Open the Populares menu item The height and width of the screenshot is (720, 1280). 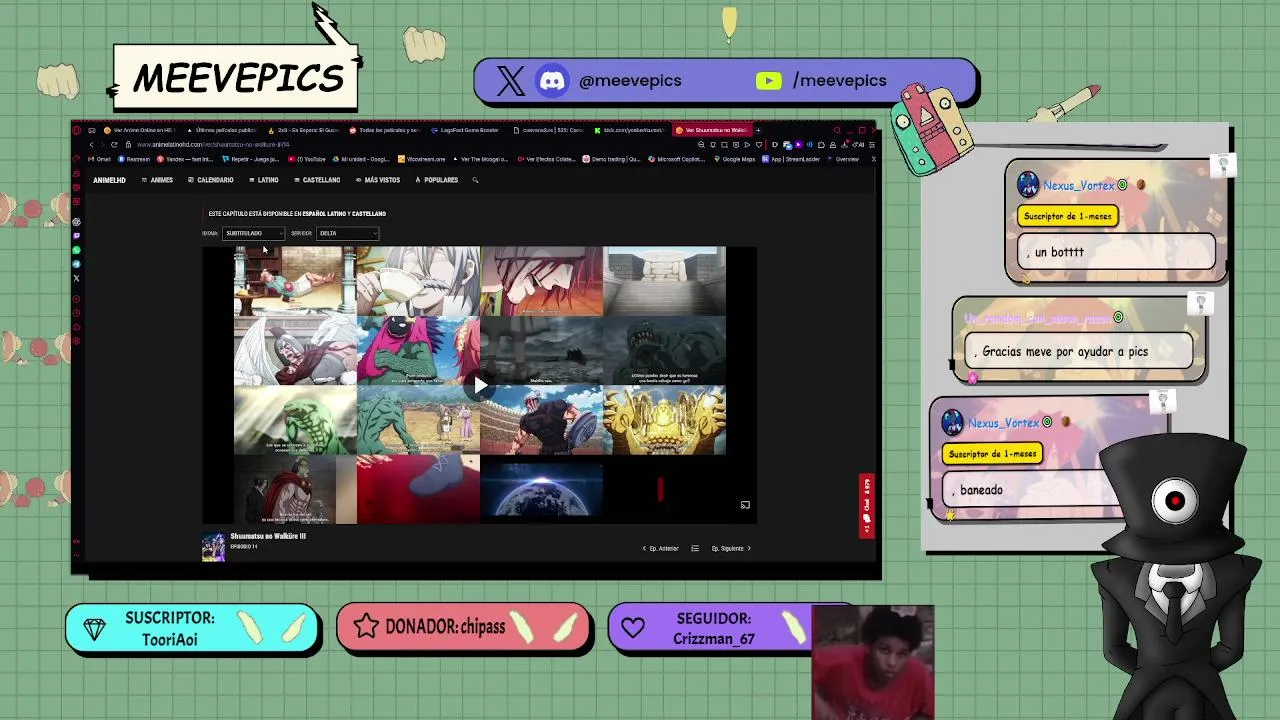click(437, 180)
